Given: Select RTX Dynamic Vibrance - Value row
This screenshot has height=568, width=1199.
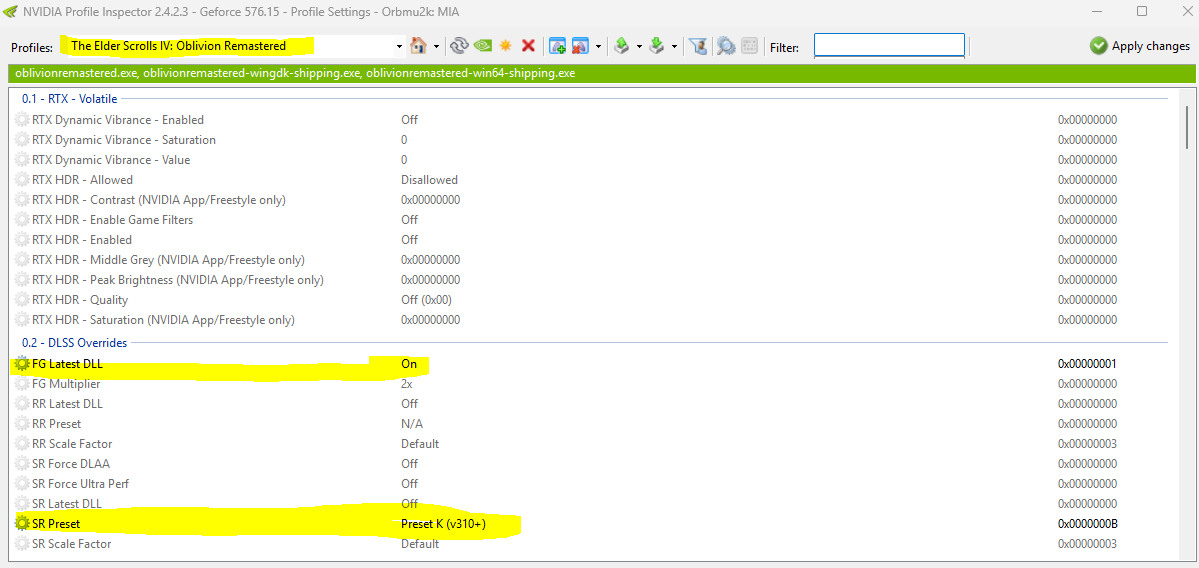Looking at the screenshot, I should click(x=593, y=160).
